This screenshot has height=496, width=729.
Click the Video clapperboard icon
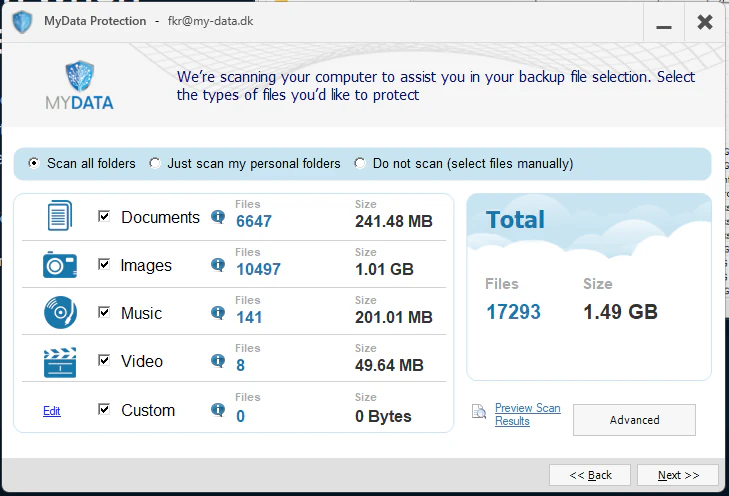[60, 362]
